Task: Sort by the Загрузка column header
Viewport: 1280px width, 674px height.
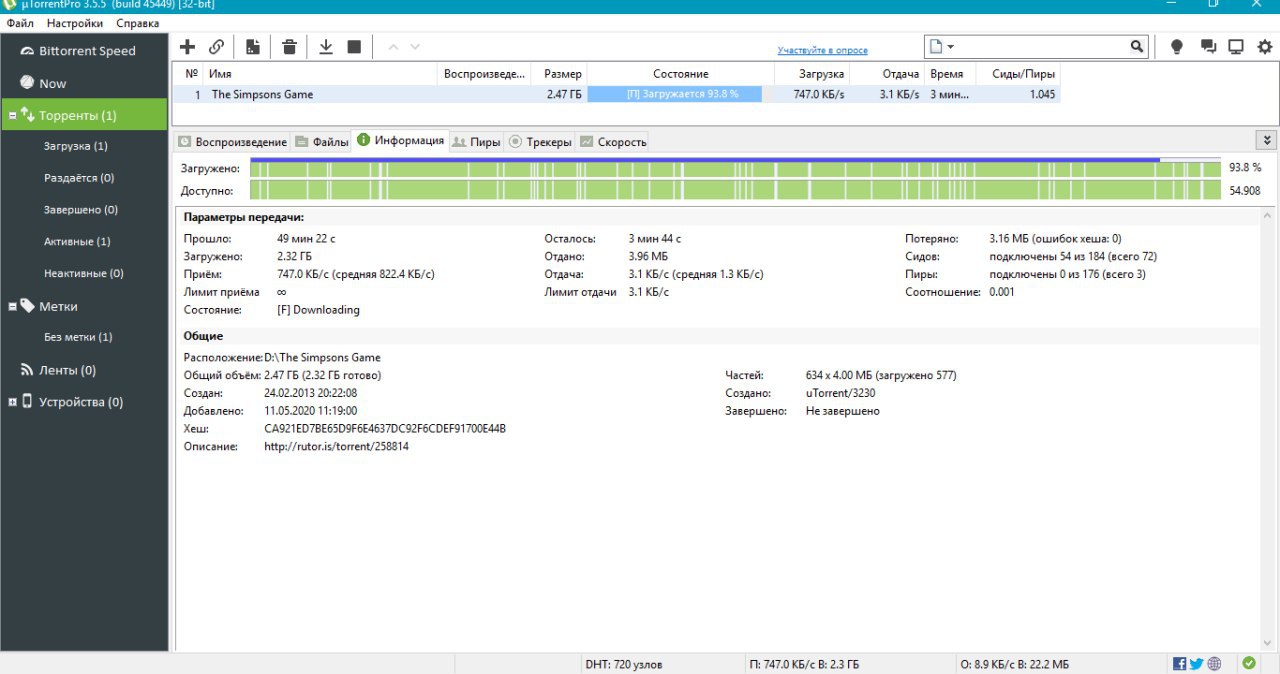Action: click(x=812, y=74)
